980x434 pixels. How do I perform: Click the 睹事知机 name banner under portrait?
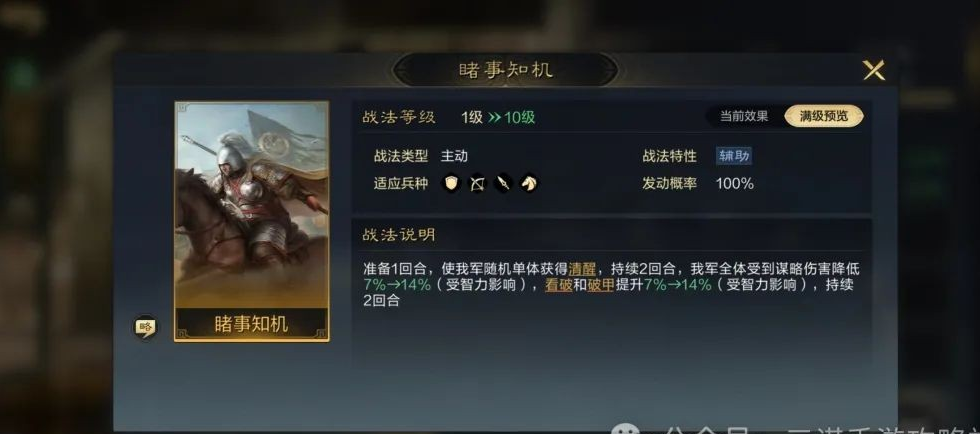[x=252, y=324]
